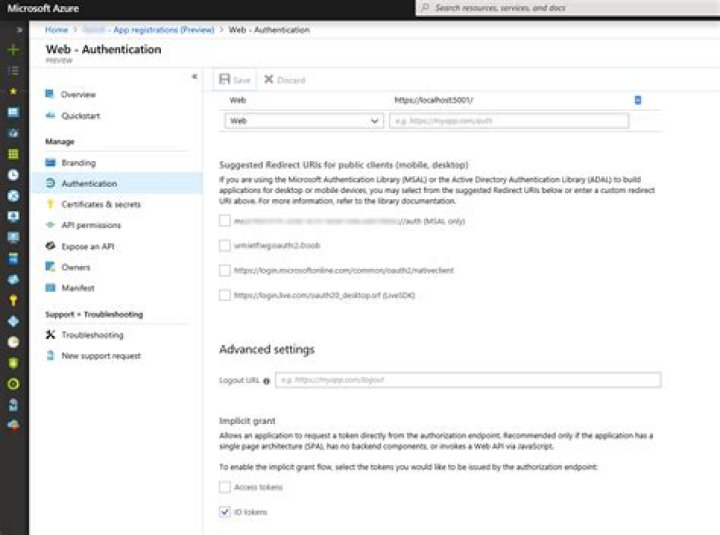Go to Branding settings
This screenshot has width=720, height=535.
point(79,163)
